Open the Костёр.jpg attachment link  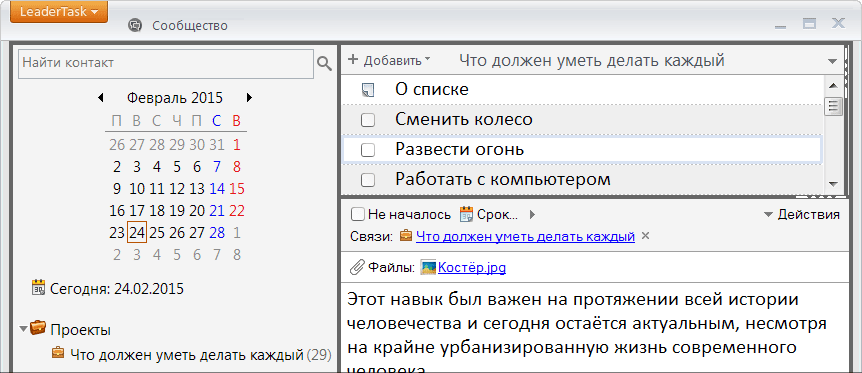(472, 268)
